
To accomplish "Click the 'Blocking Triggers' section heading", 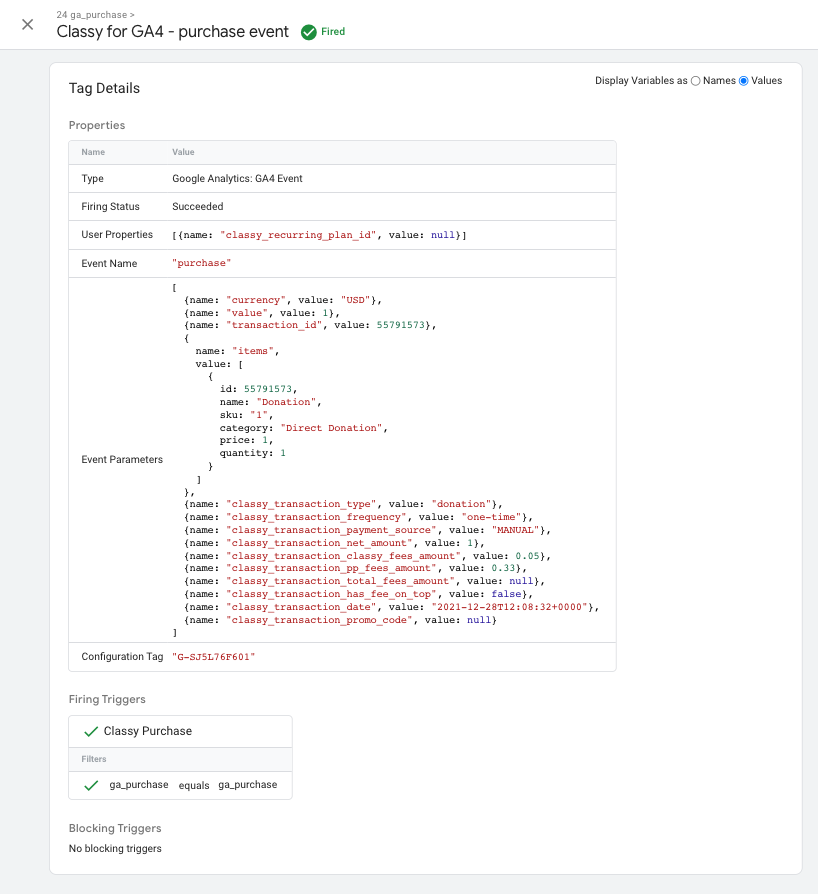I will point(115,828).
